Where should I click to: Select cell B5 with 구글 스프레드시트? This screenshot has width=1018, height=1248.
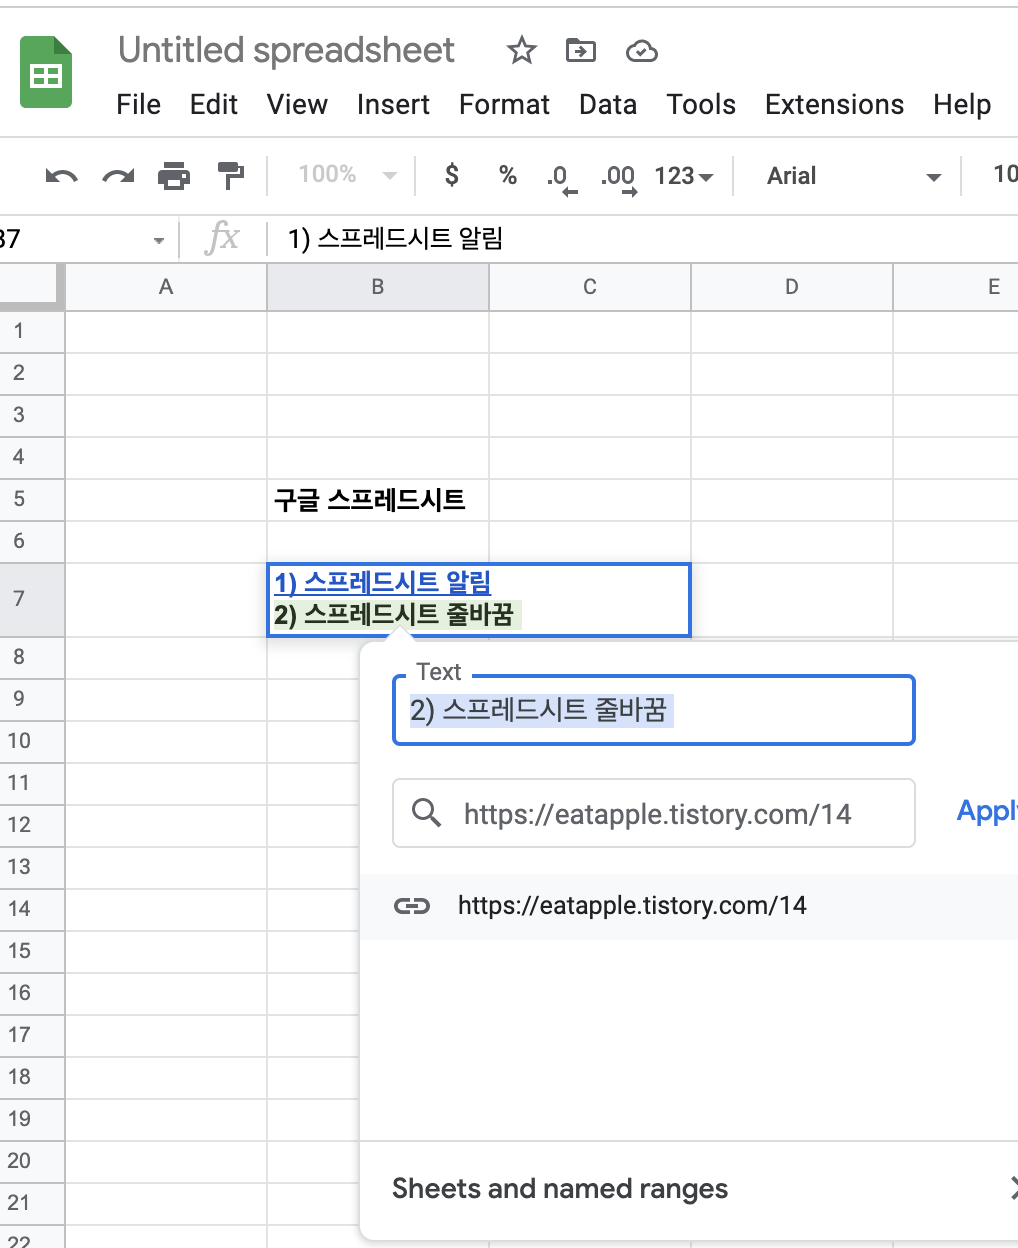point(378,499)
